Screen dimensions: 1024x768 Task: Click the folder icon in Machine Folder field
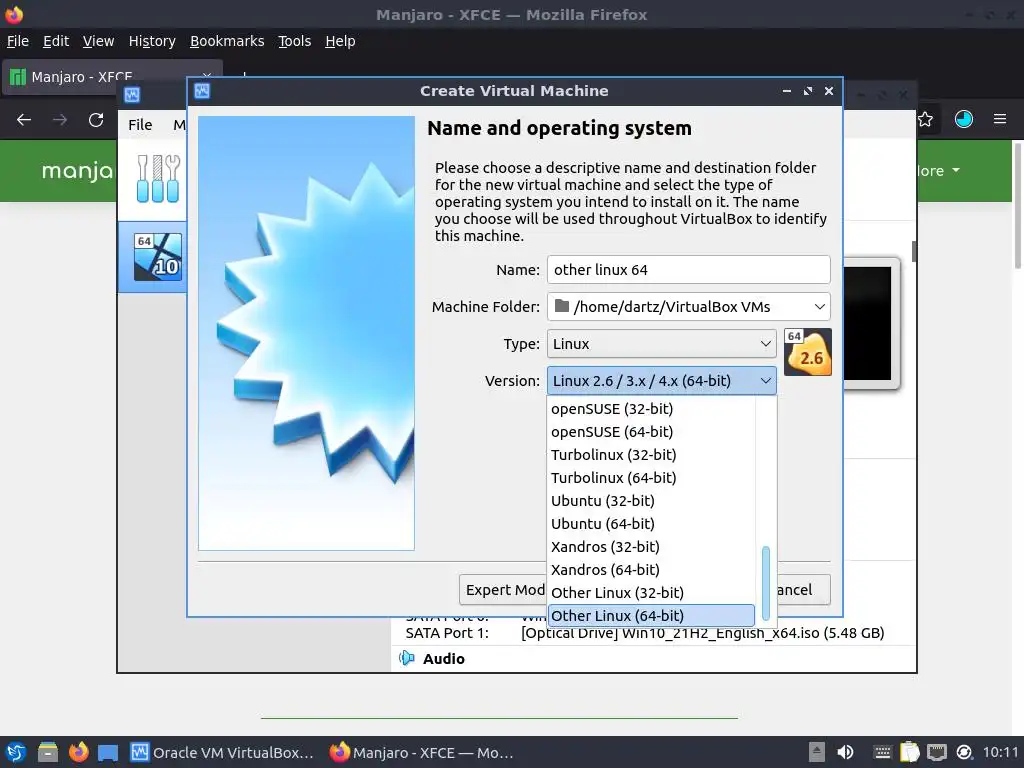click(x=562, y=306)
